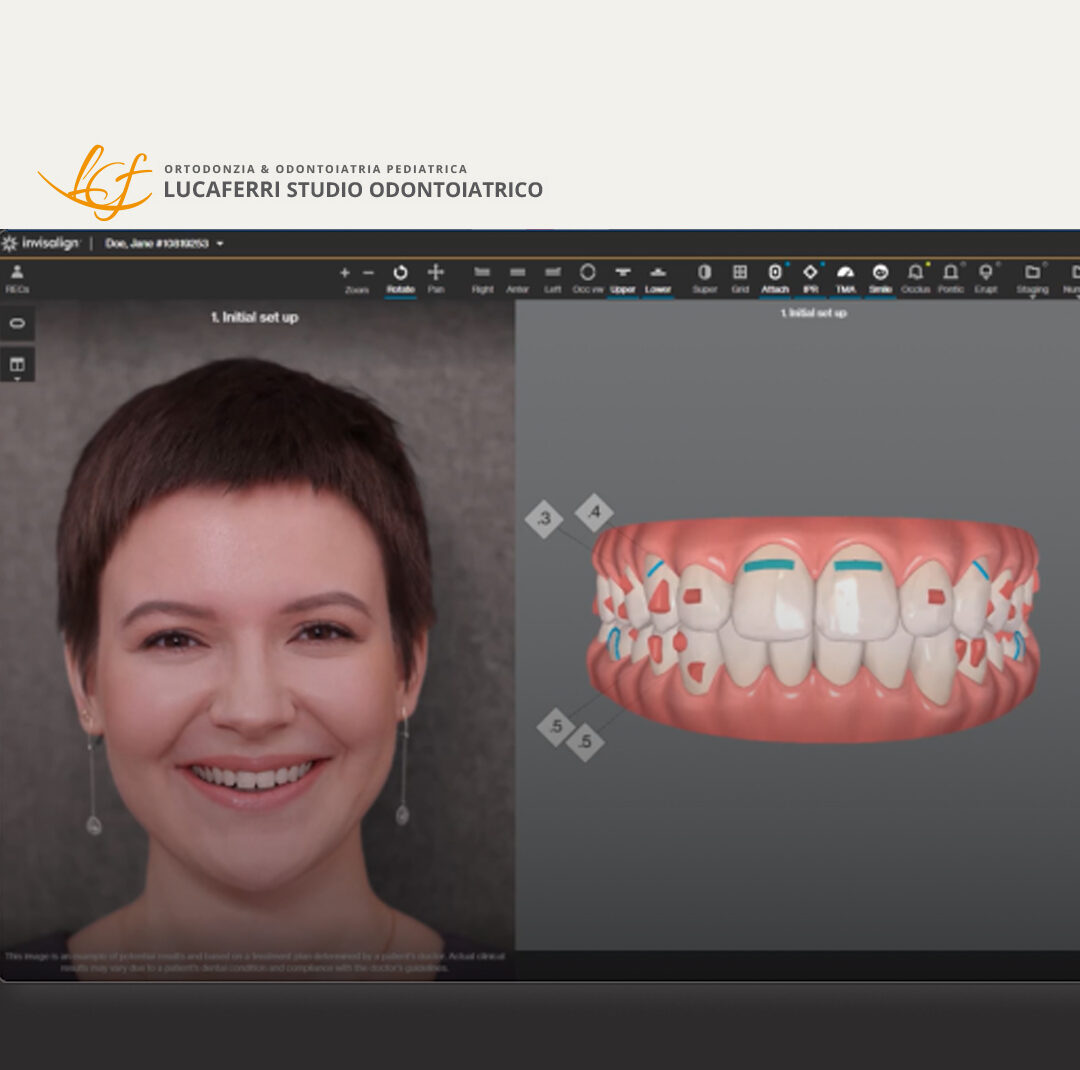Toggle the Grid overlay
The image size is (1080, 1070).
pos(740,273)
